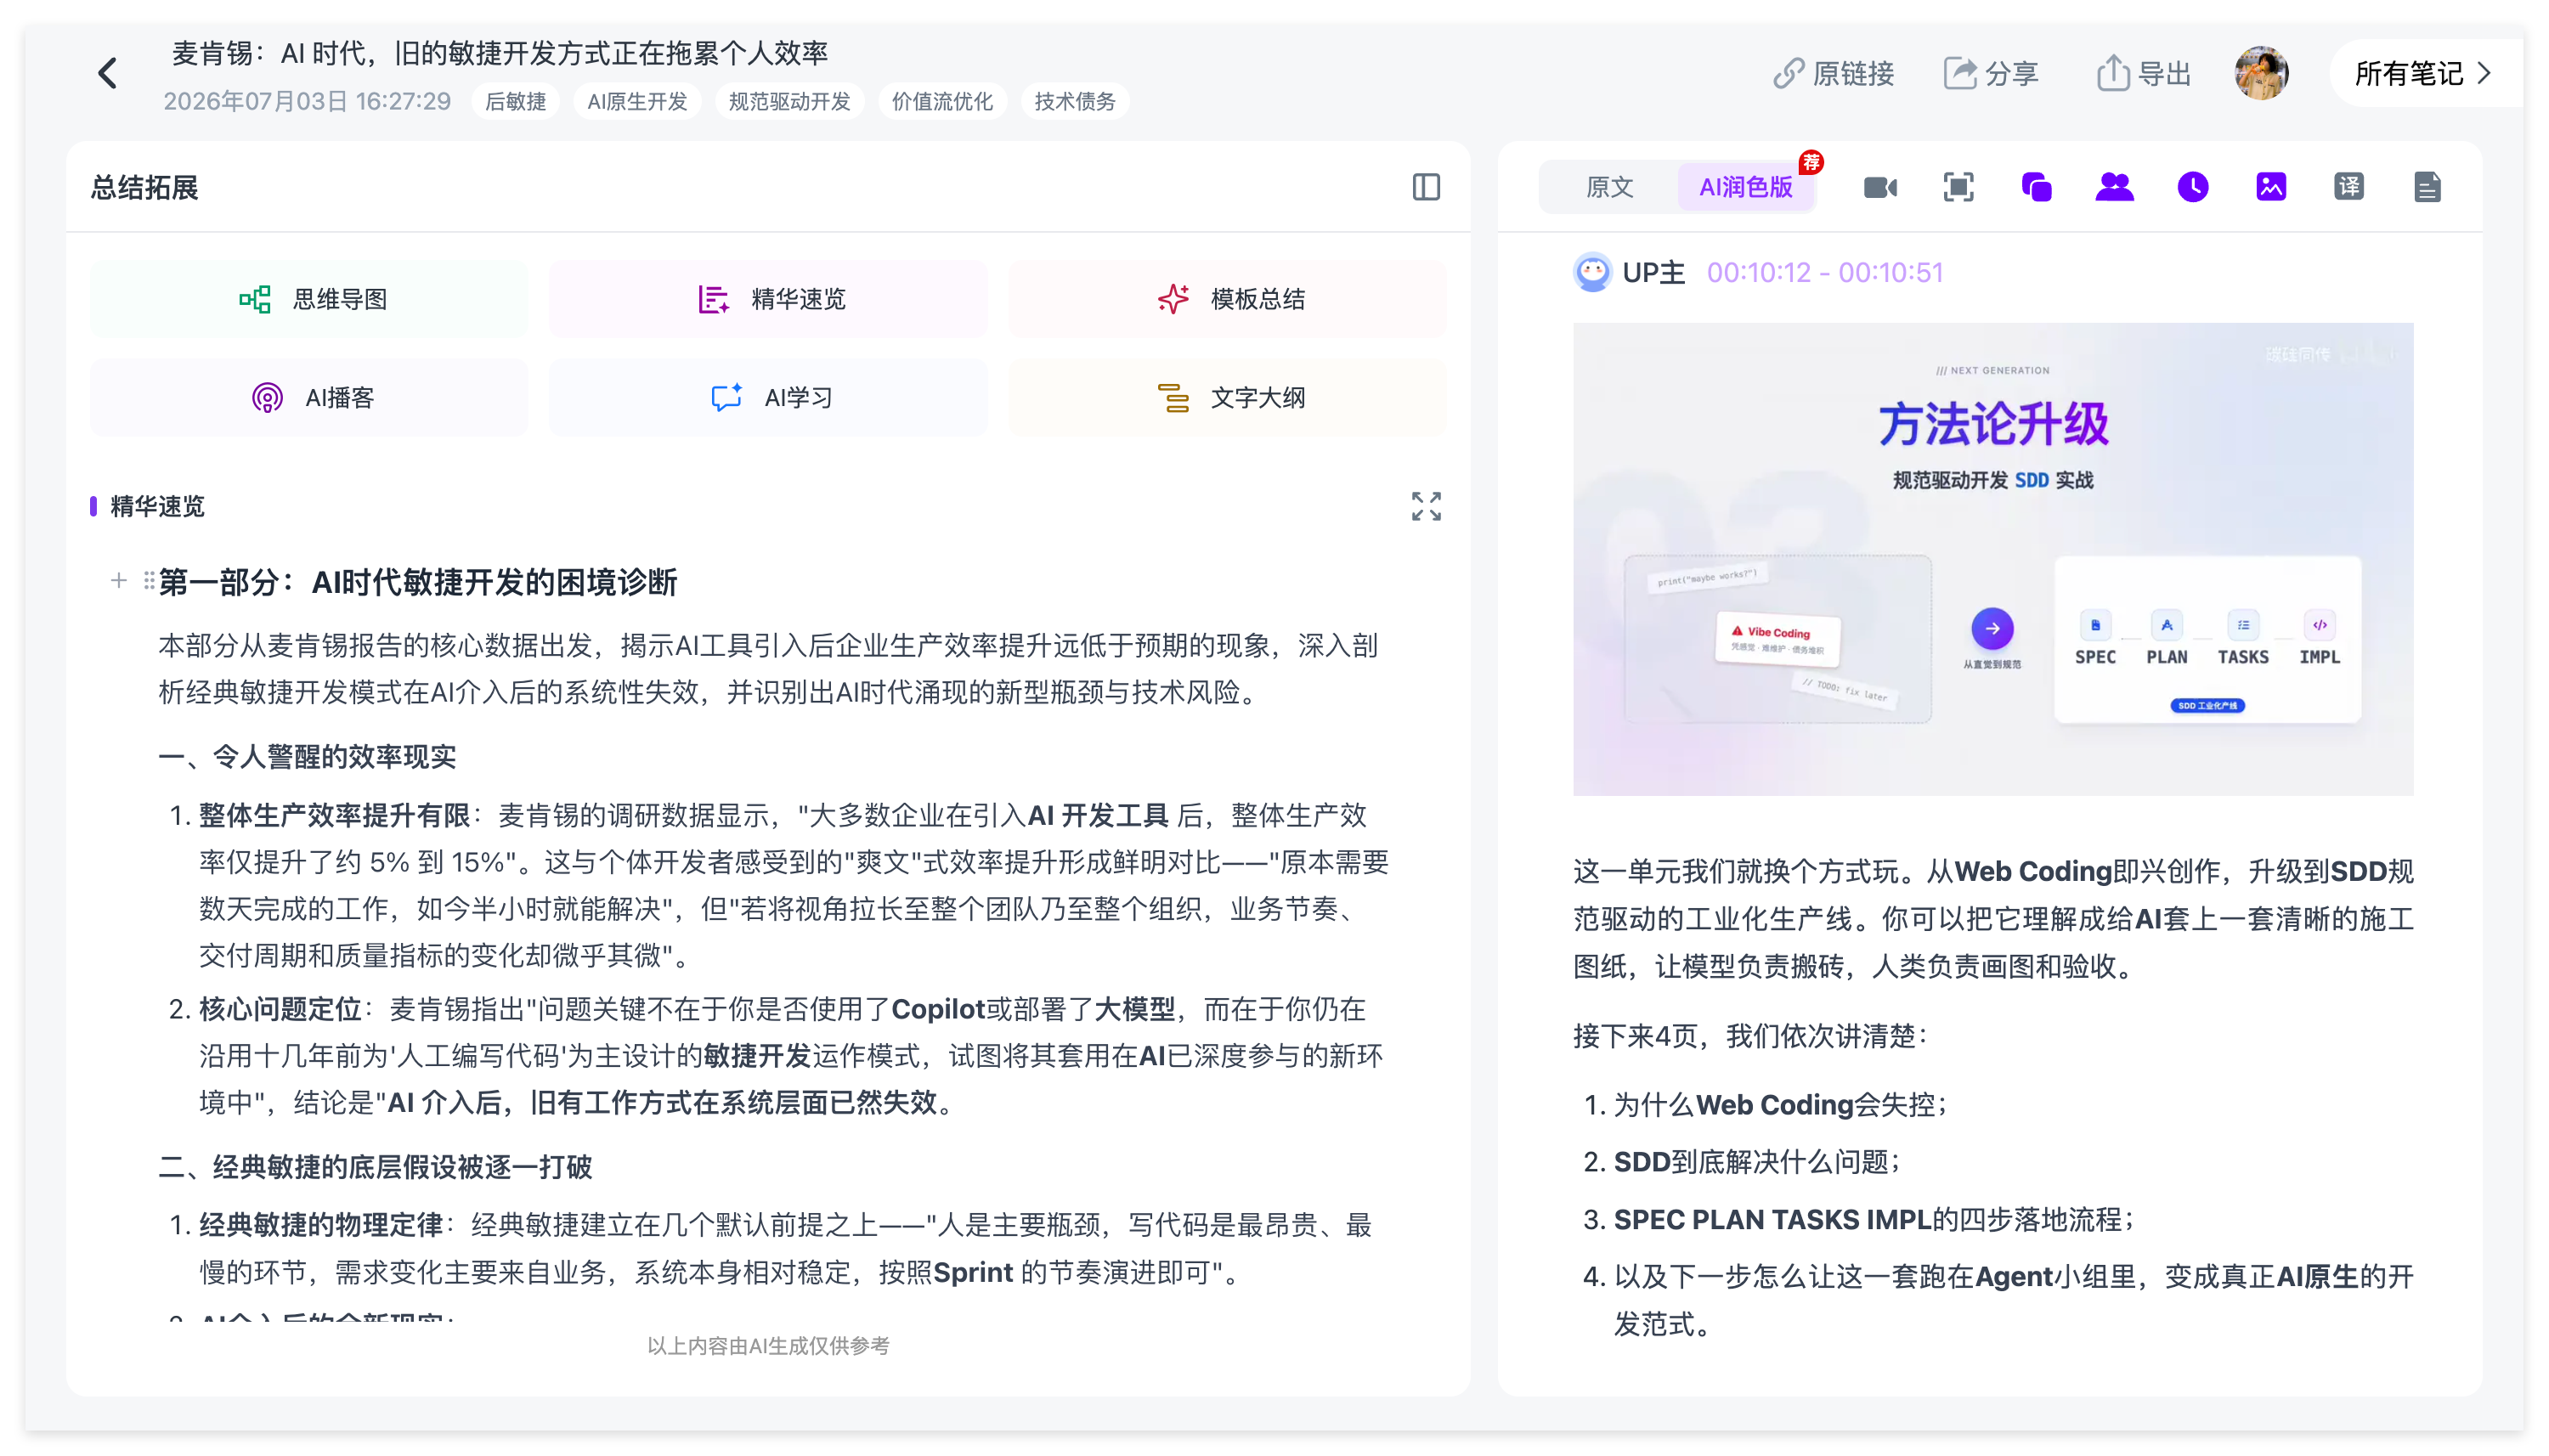
Task: Click the purple image icon
Action: pos(2270,187)
